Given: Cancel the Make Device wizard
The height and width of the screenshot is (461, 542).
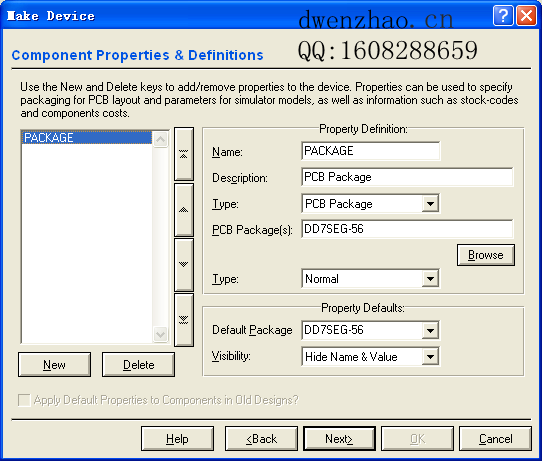Looking at the screenshot, I should pos(495,439).
